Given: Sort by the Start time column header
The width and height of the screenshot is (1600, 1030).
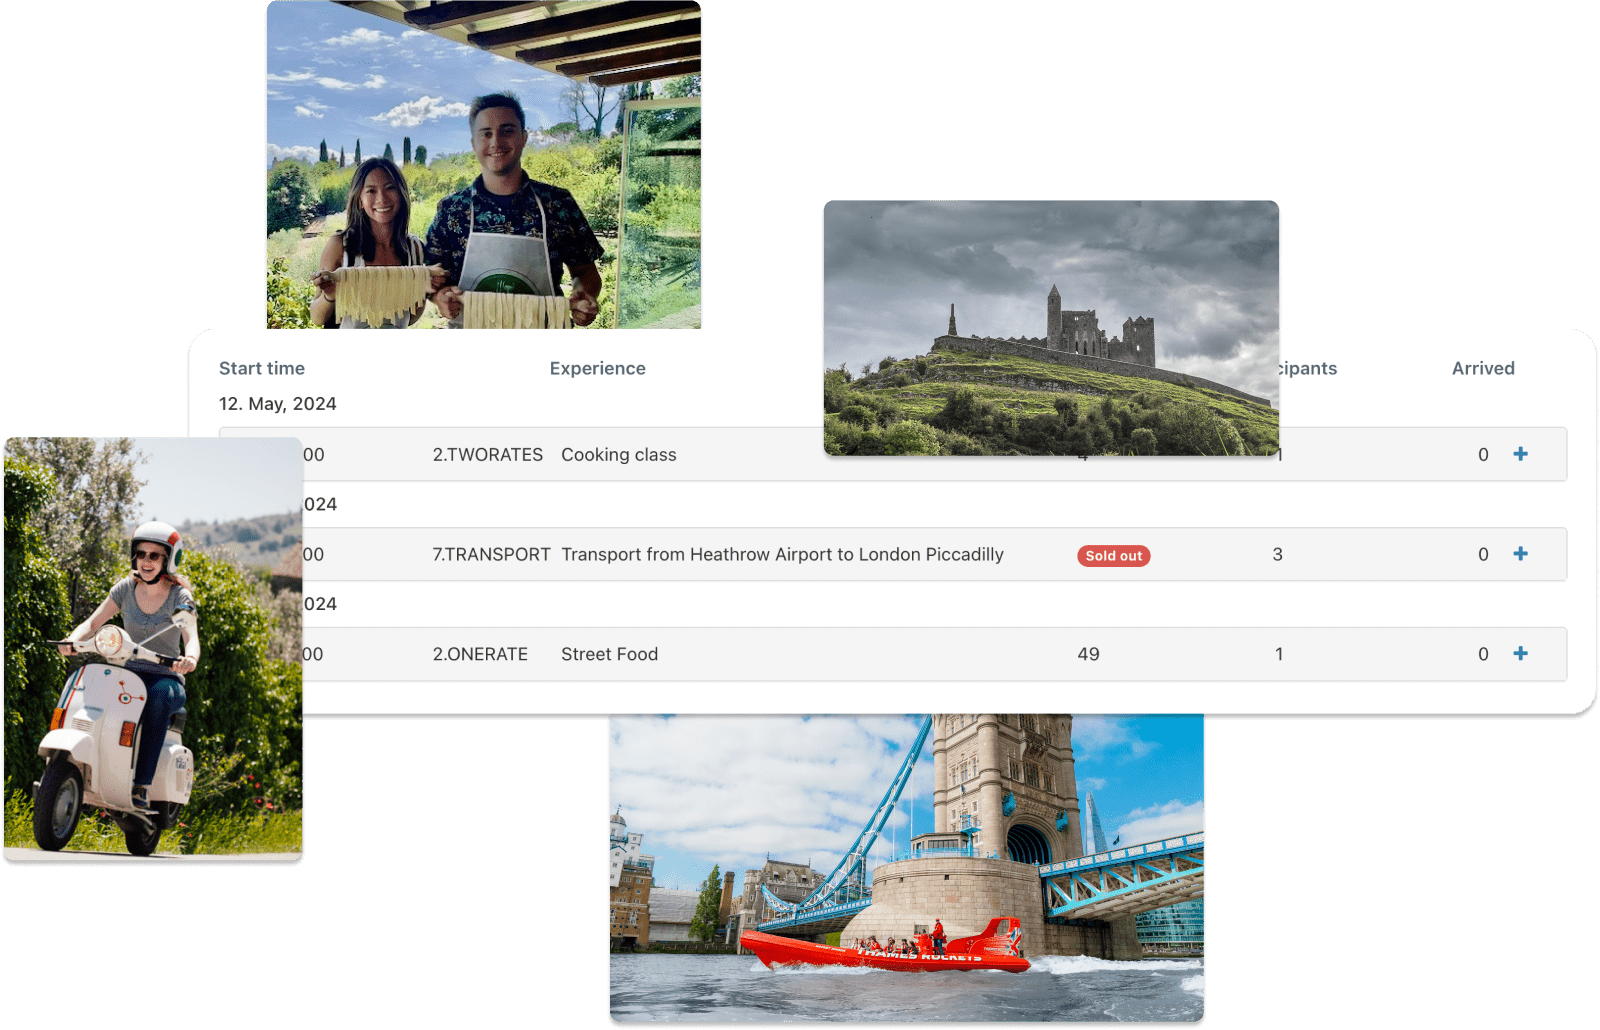Looking at the screenshot, I should [x=262, y=368].
